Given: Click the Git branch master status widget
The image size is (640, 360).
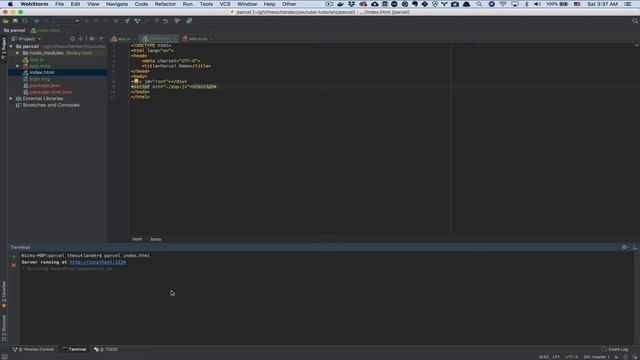Looking at the screenshot, I should 596,357.
